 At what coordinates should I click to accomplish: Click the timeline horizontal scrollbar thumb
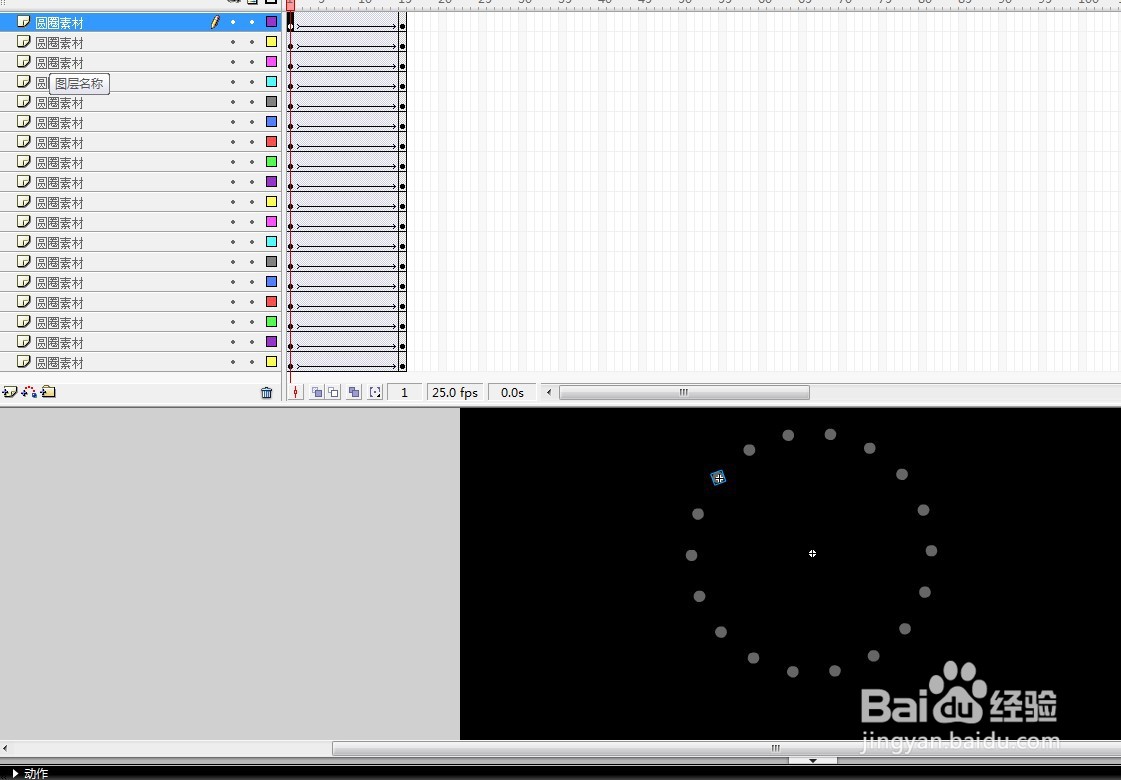(x=684, y=392)
